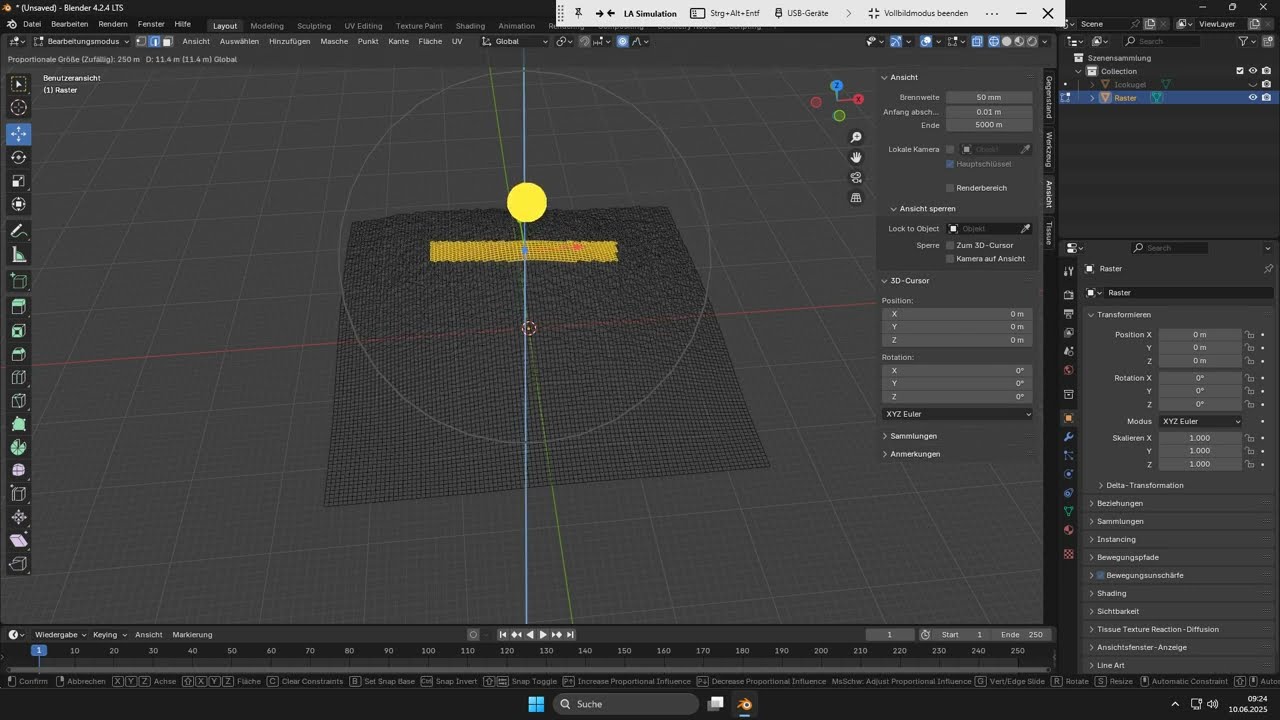
Task: Expand the Sammlungen panel in sidebar
Action: 913,436
